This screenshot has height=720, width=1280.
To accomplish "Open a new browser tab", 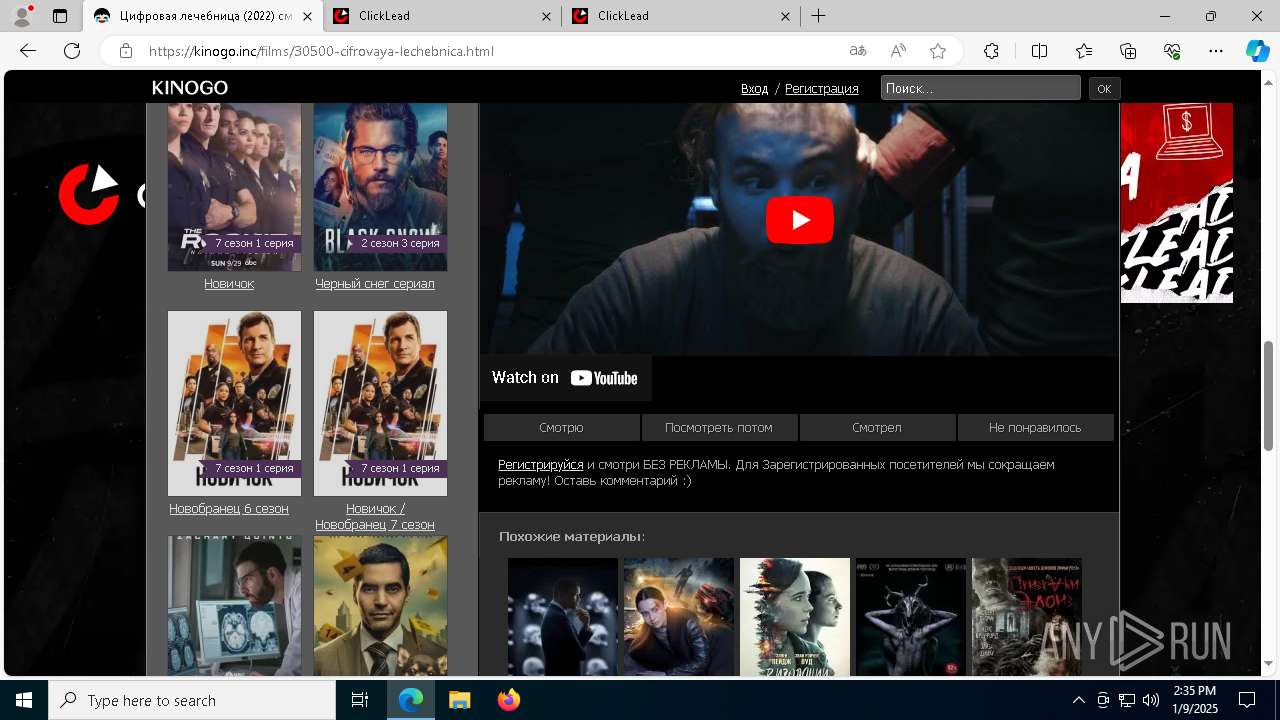I will pyautogui.click(x=818, y=16).
